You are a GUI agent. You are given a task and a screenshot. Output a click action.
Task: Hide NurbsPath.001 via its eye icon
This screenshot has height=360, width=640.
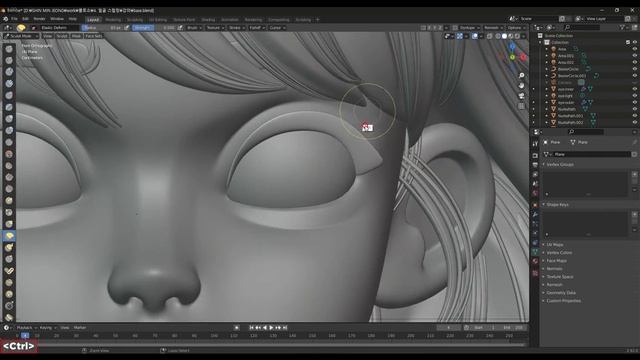(x=635, y=116)
